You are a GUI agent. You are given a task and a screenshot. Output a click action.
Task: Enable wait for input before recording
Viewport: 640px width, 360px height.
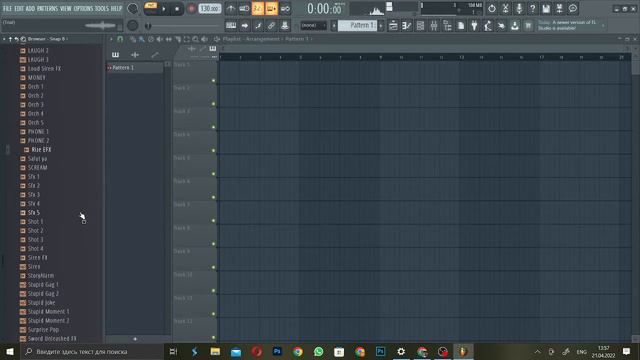click(x=244, y=9)
